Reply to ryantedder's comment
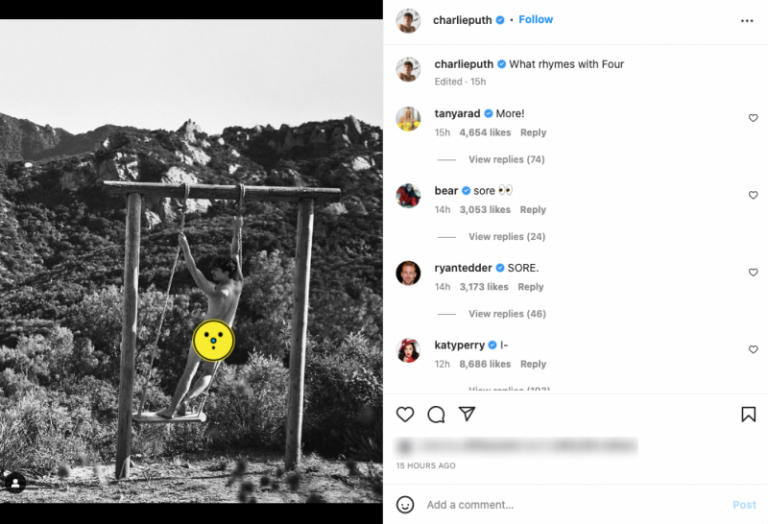 pyautogui.click(x=530, y=287)
